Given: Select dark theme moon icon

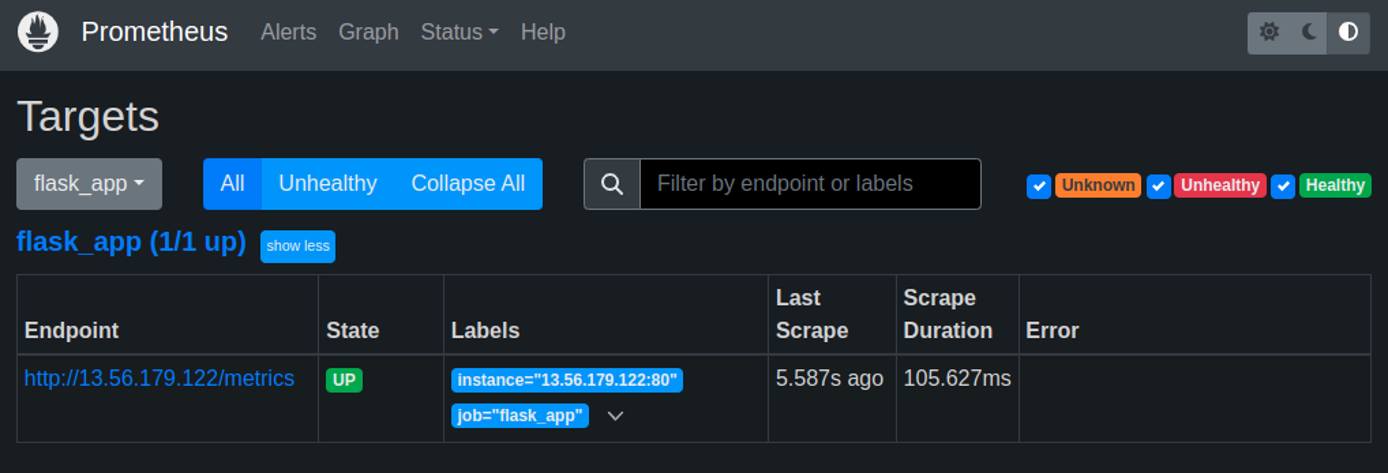Looking at the screenshot, I should tap(1309, 32).
